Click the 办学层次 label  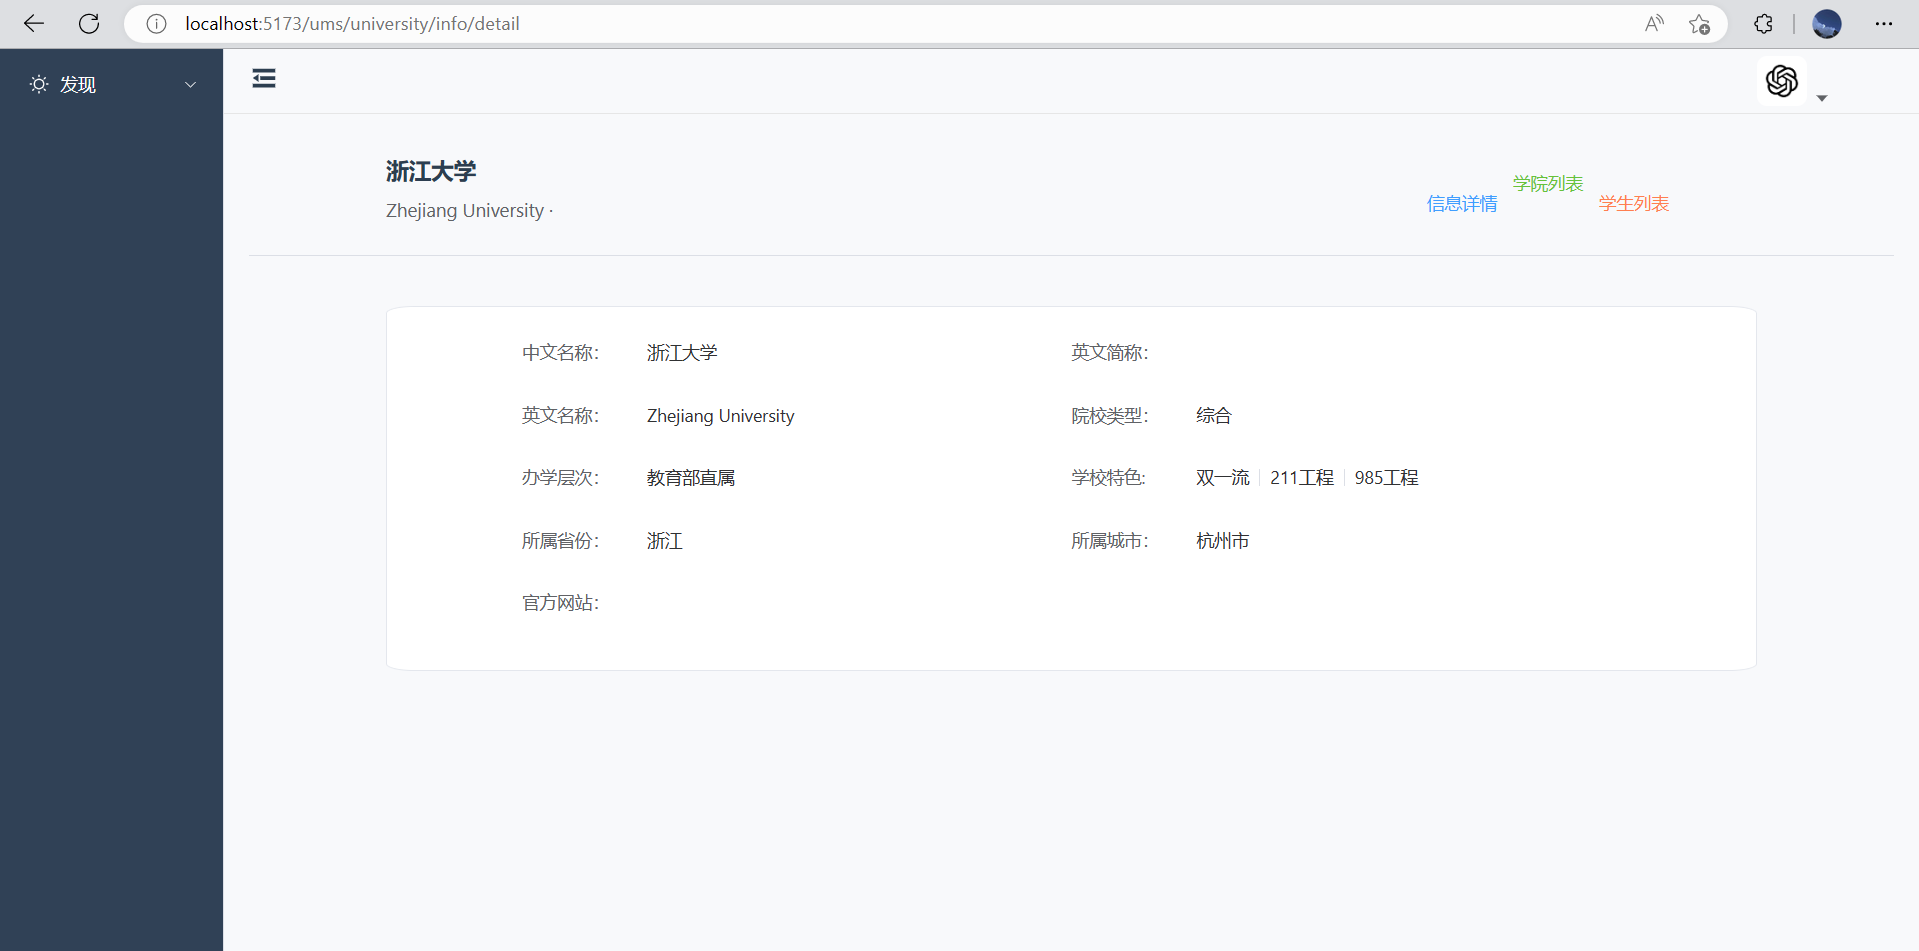pyautogui.click(x=560, y=478)
